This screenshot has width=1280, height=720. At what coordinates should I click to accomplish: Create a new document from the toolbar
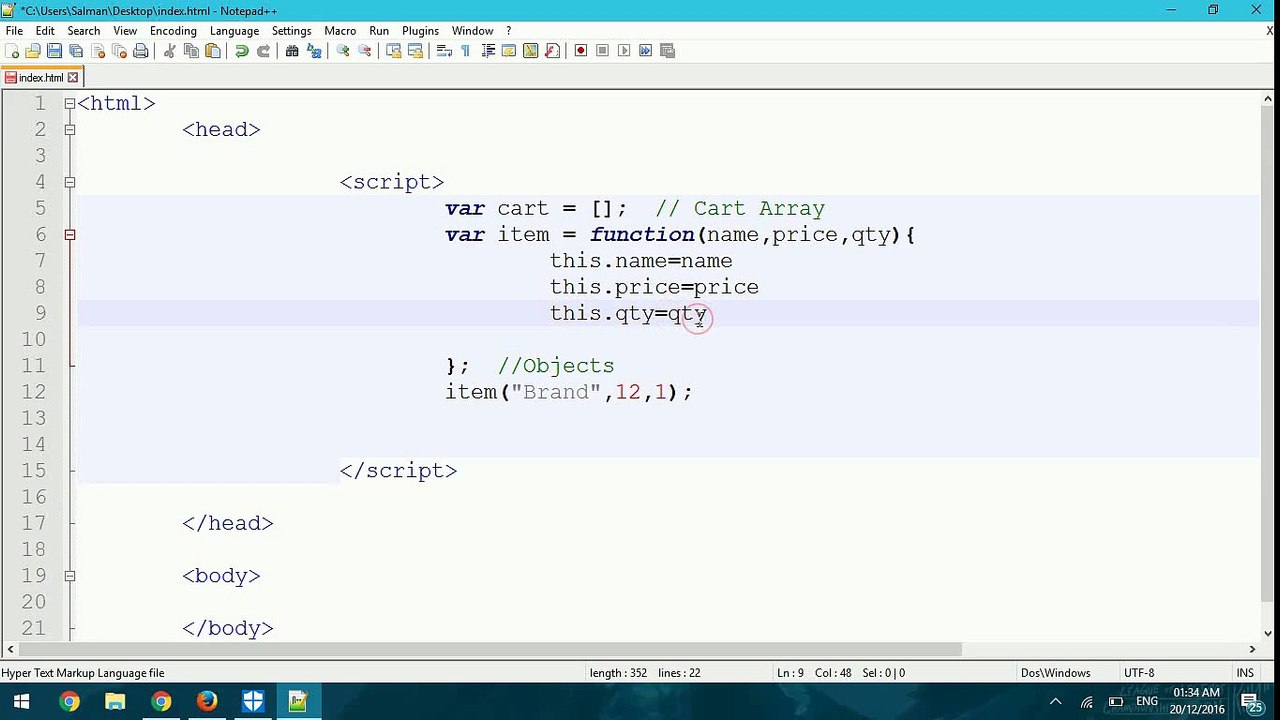coord(12,51)
